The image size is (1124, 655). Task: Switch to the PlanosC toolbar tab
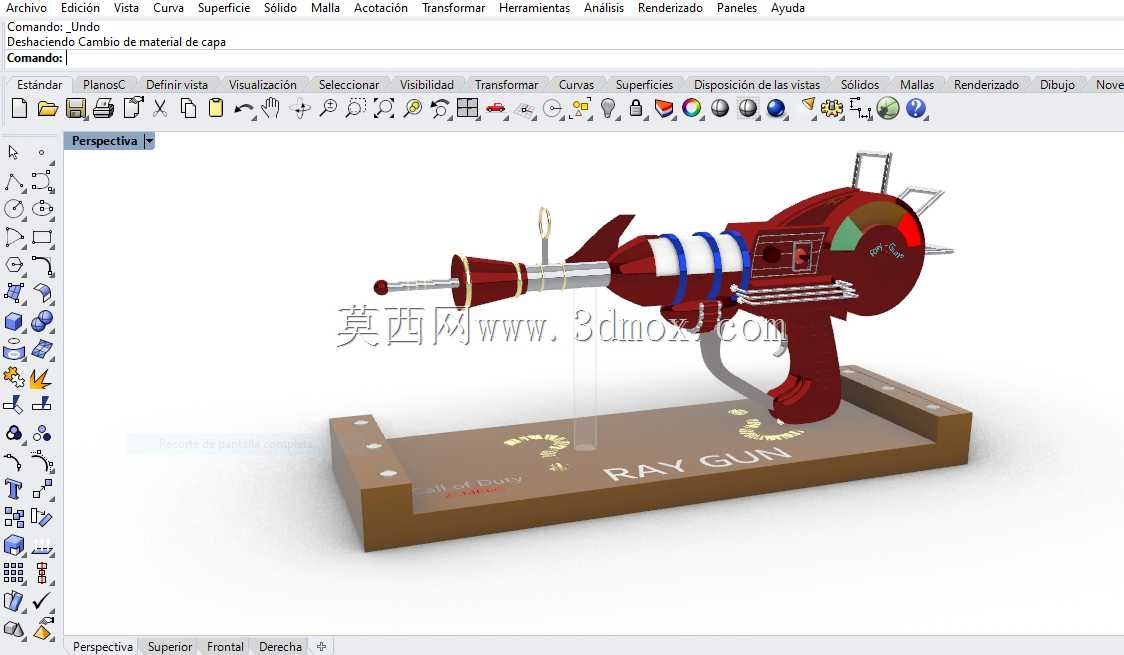coord(104,85)
